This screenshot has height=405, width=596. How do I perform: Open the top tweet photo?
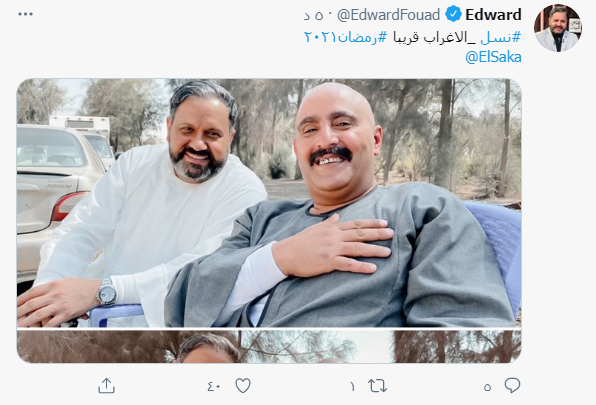(269, 202)
